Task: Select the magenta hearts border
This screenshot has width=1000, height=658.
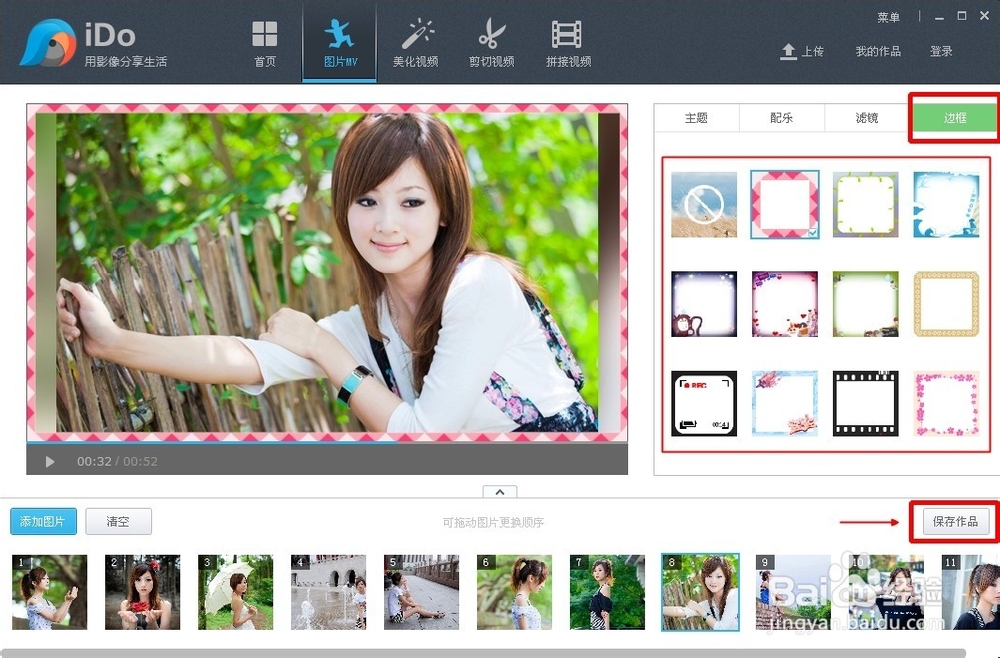Action: pos(784,304)
